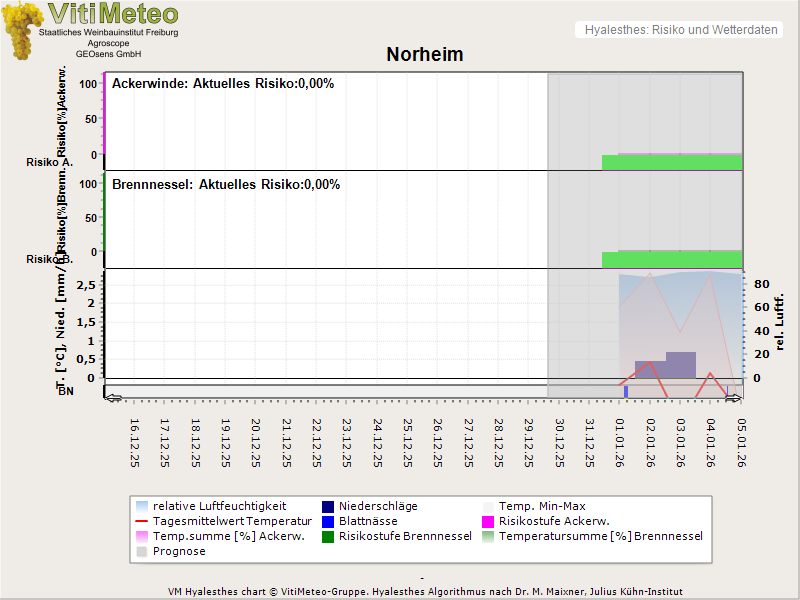Screen dimensions: 800x600
Task: Select the Hyalesthes: Risiko und Wetterdaten title
Action: pos(680,30)
